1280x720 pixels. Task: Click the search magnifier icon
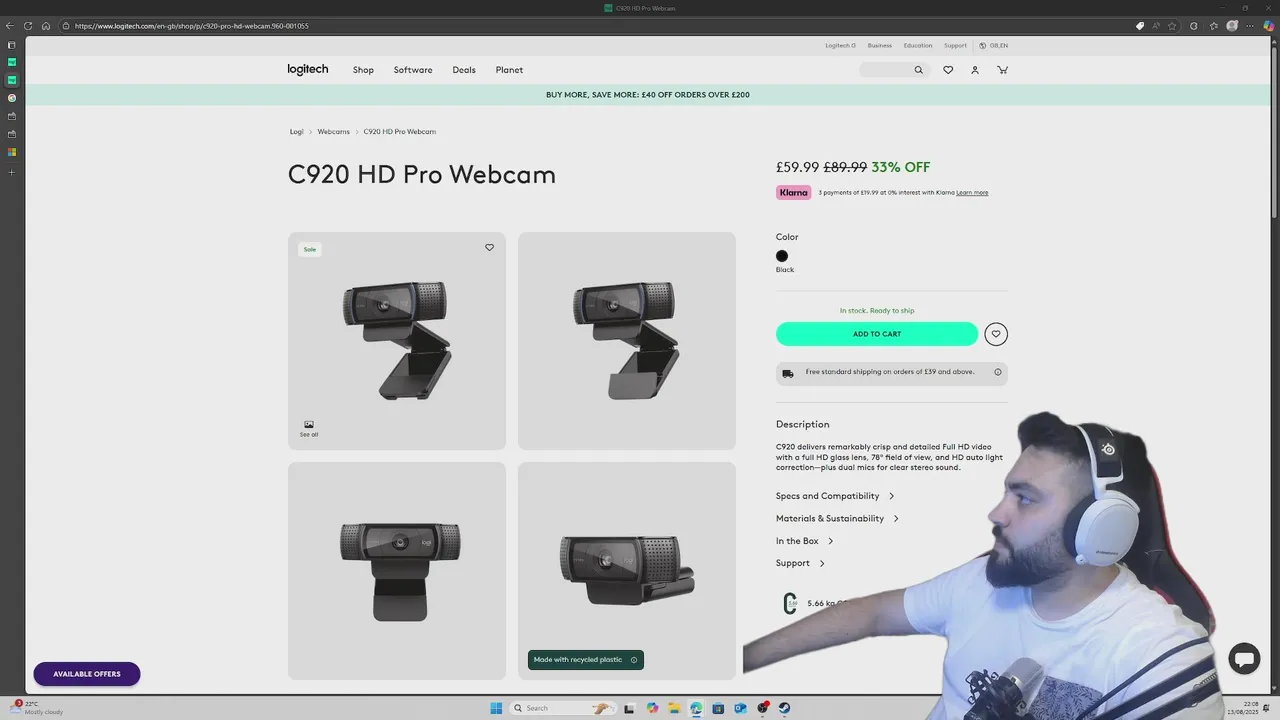pyautogui.click(x=918, y=70)
